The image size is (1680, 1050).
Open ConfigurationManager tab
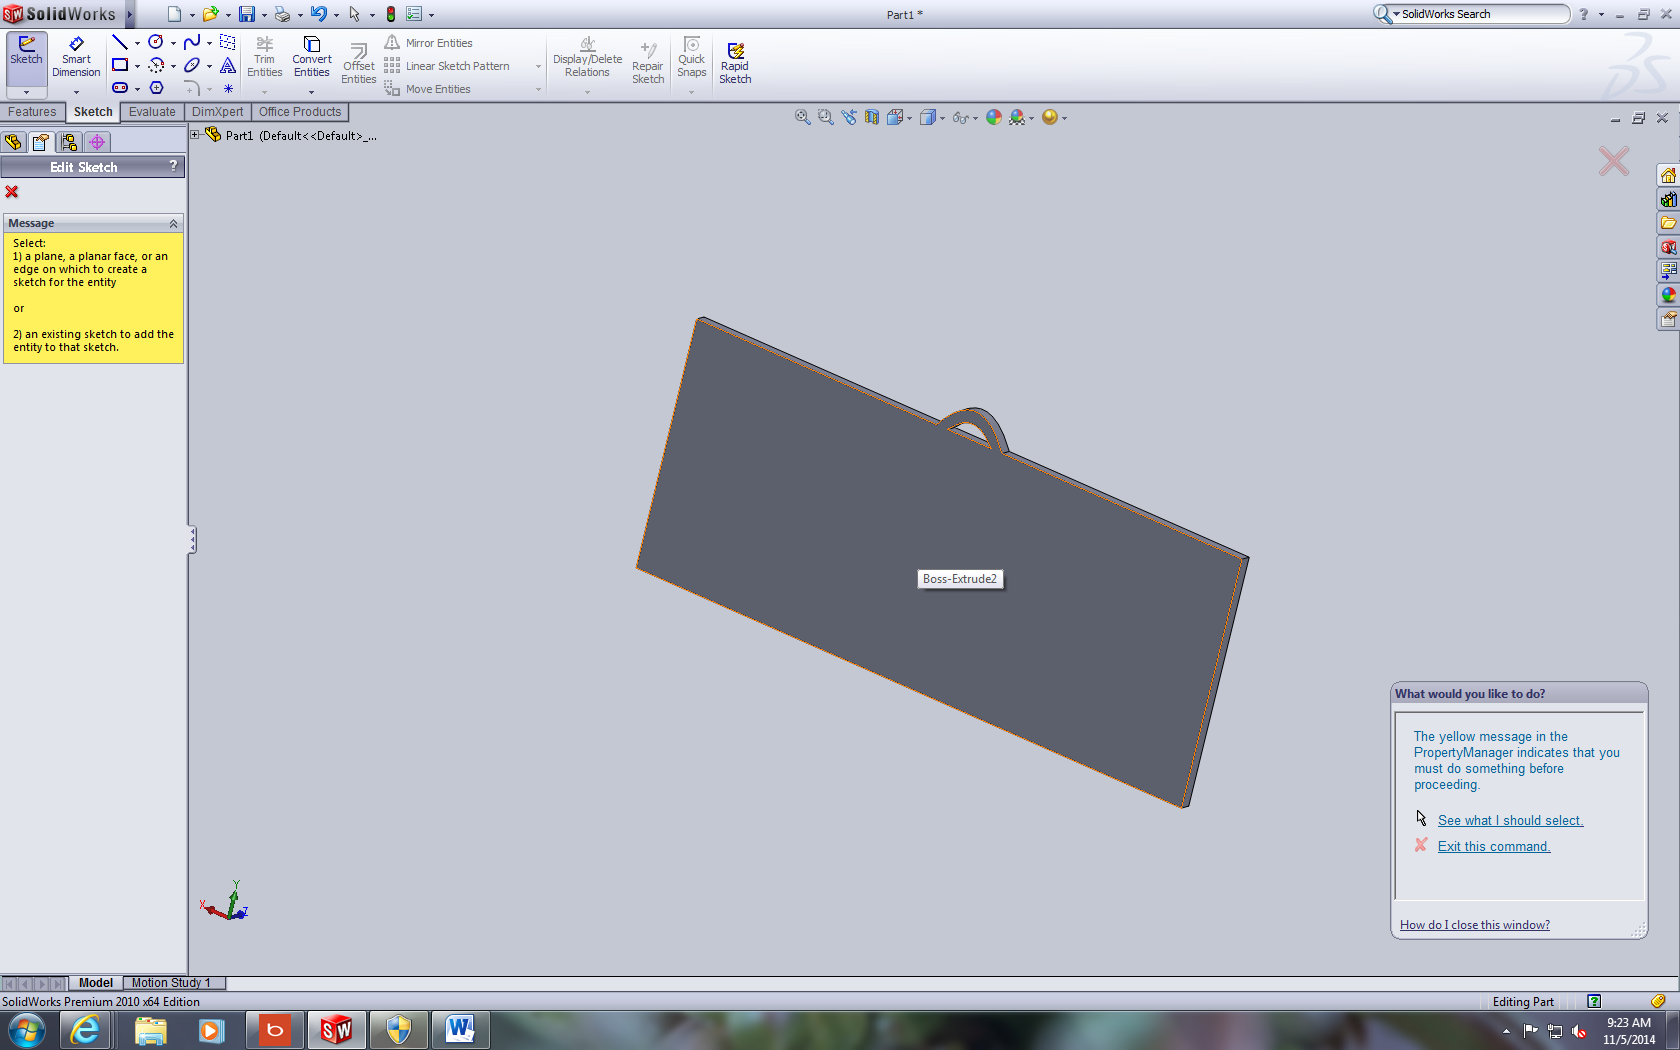click(x=68, y=142)
